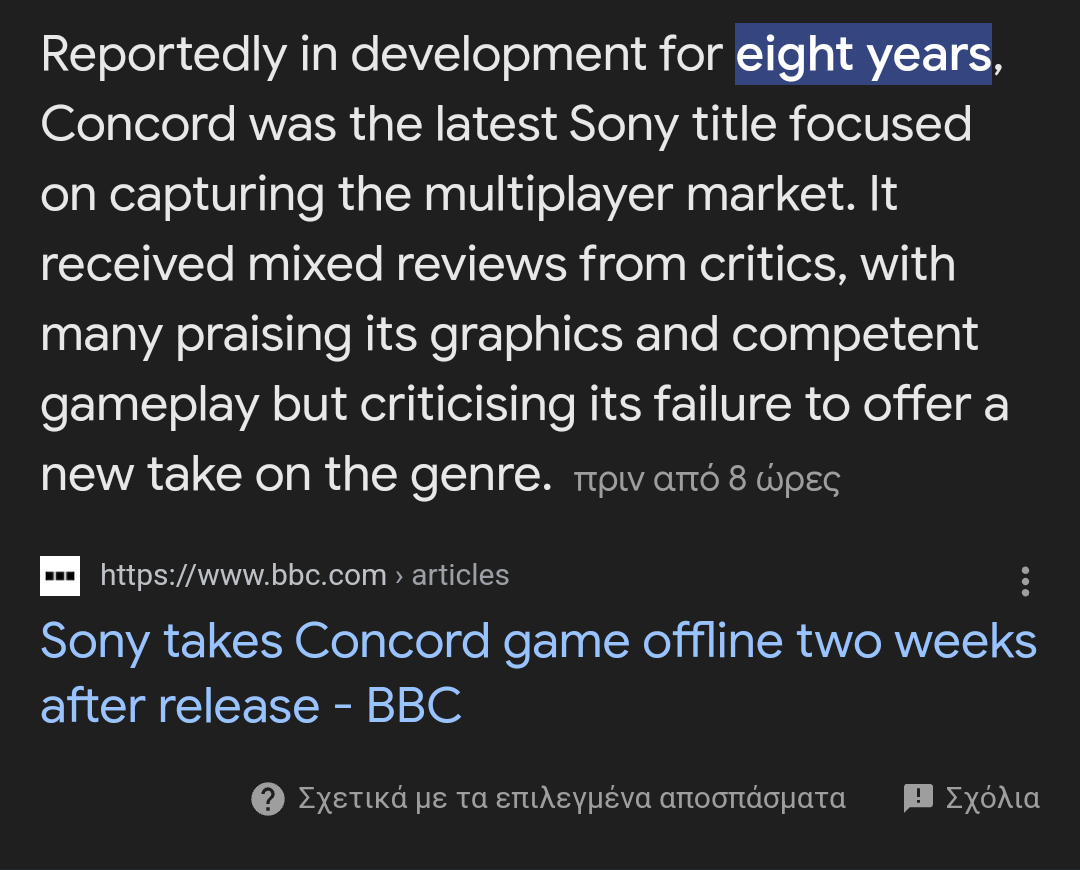Click the question mark help icon
The width and height of the screenshot is (1080, 870).
coord(268,799)
